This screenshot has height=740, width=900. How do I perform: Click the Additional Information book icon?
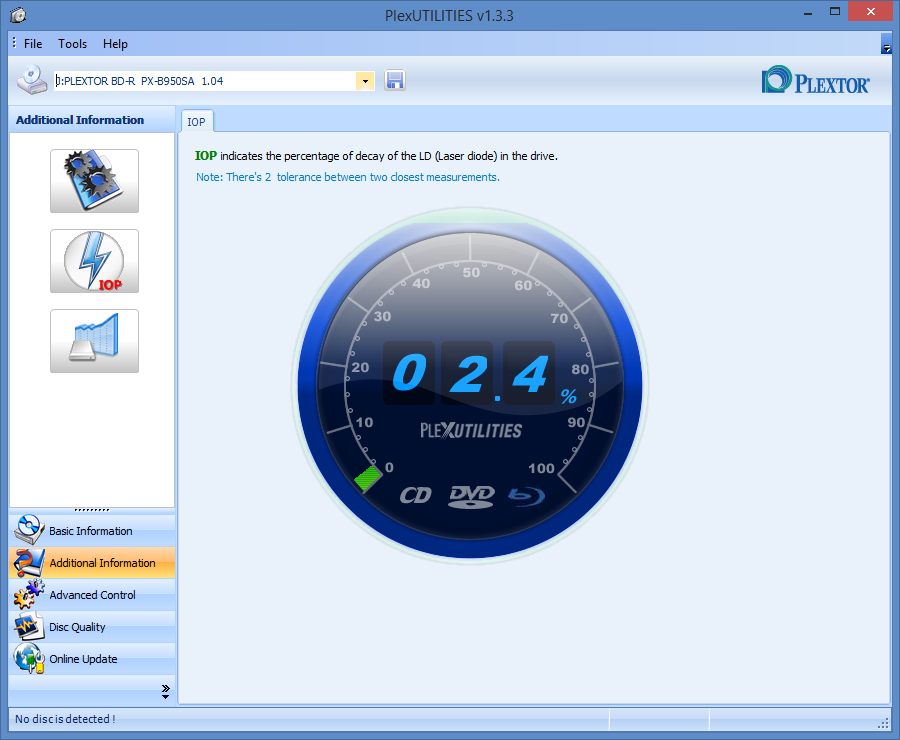click(29, 563)
